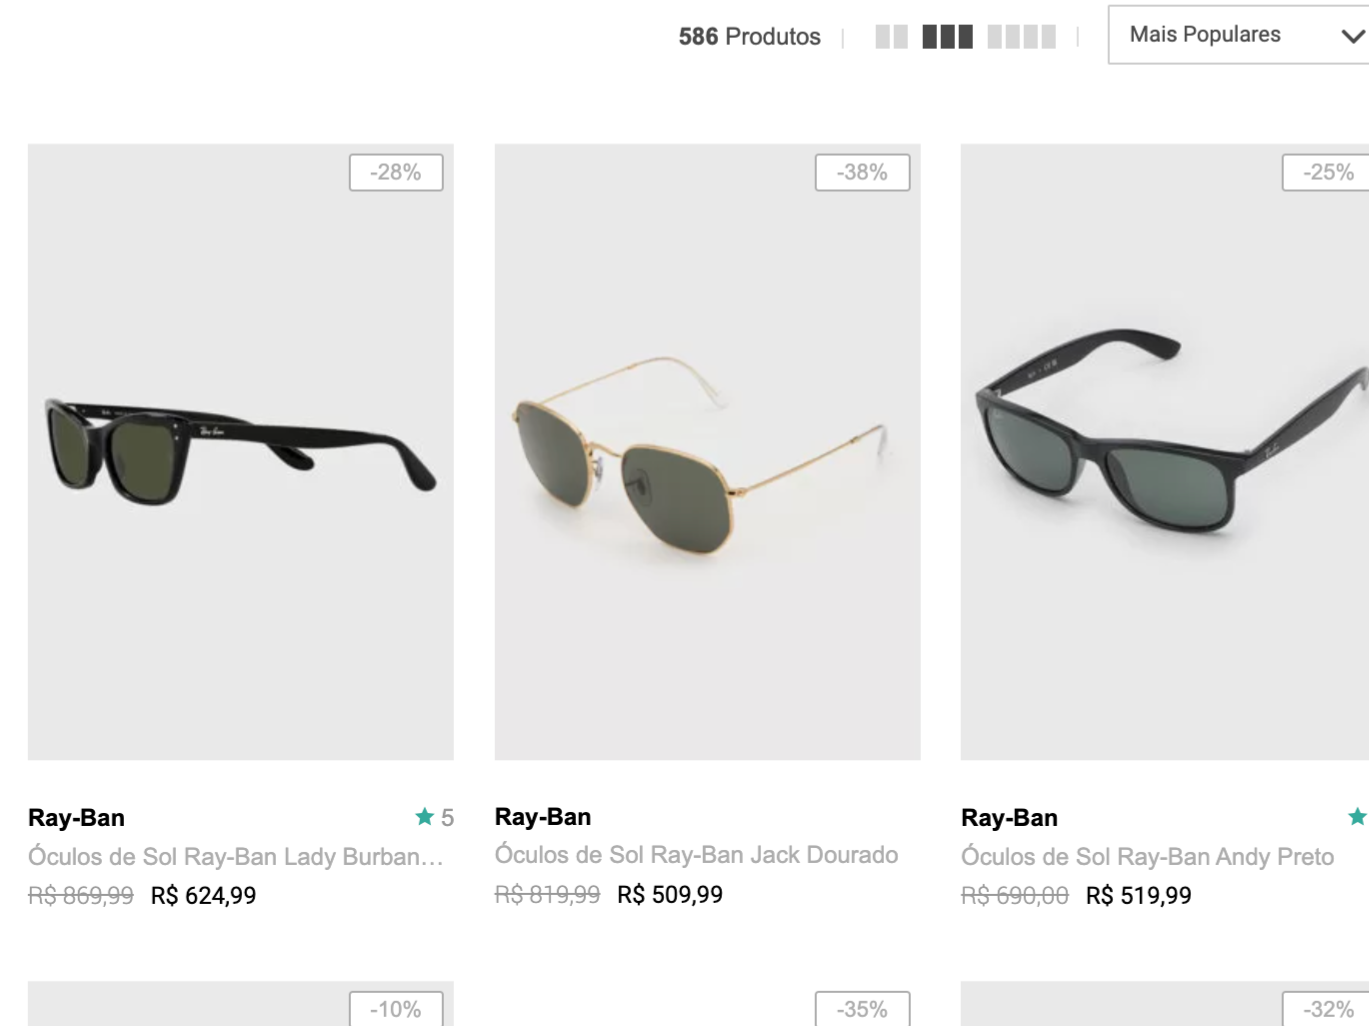
Task: Open the Mais Populares sort dropdown
Action: pos(1238,35)
